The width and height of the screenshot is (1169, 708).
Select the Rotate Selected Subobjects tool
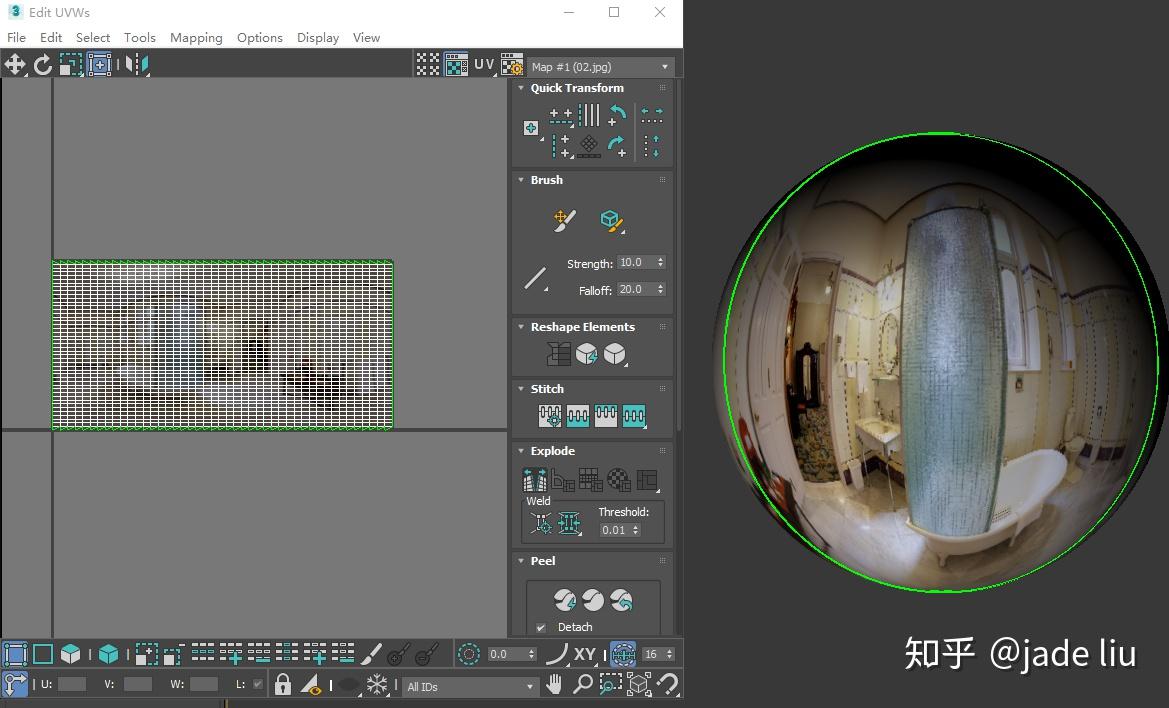[42, 65]
